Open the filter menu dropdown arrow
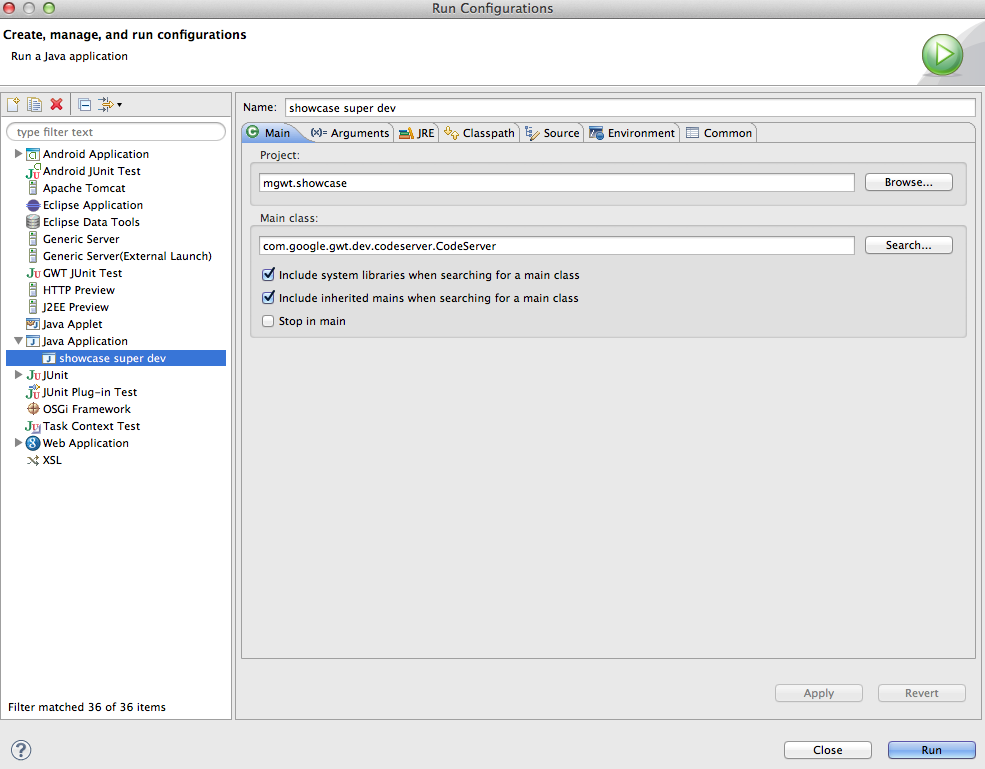 click(119, 105)
